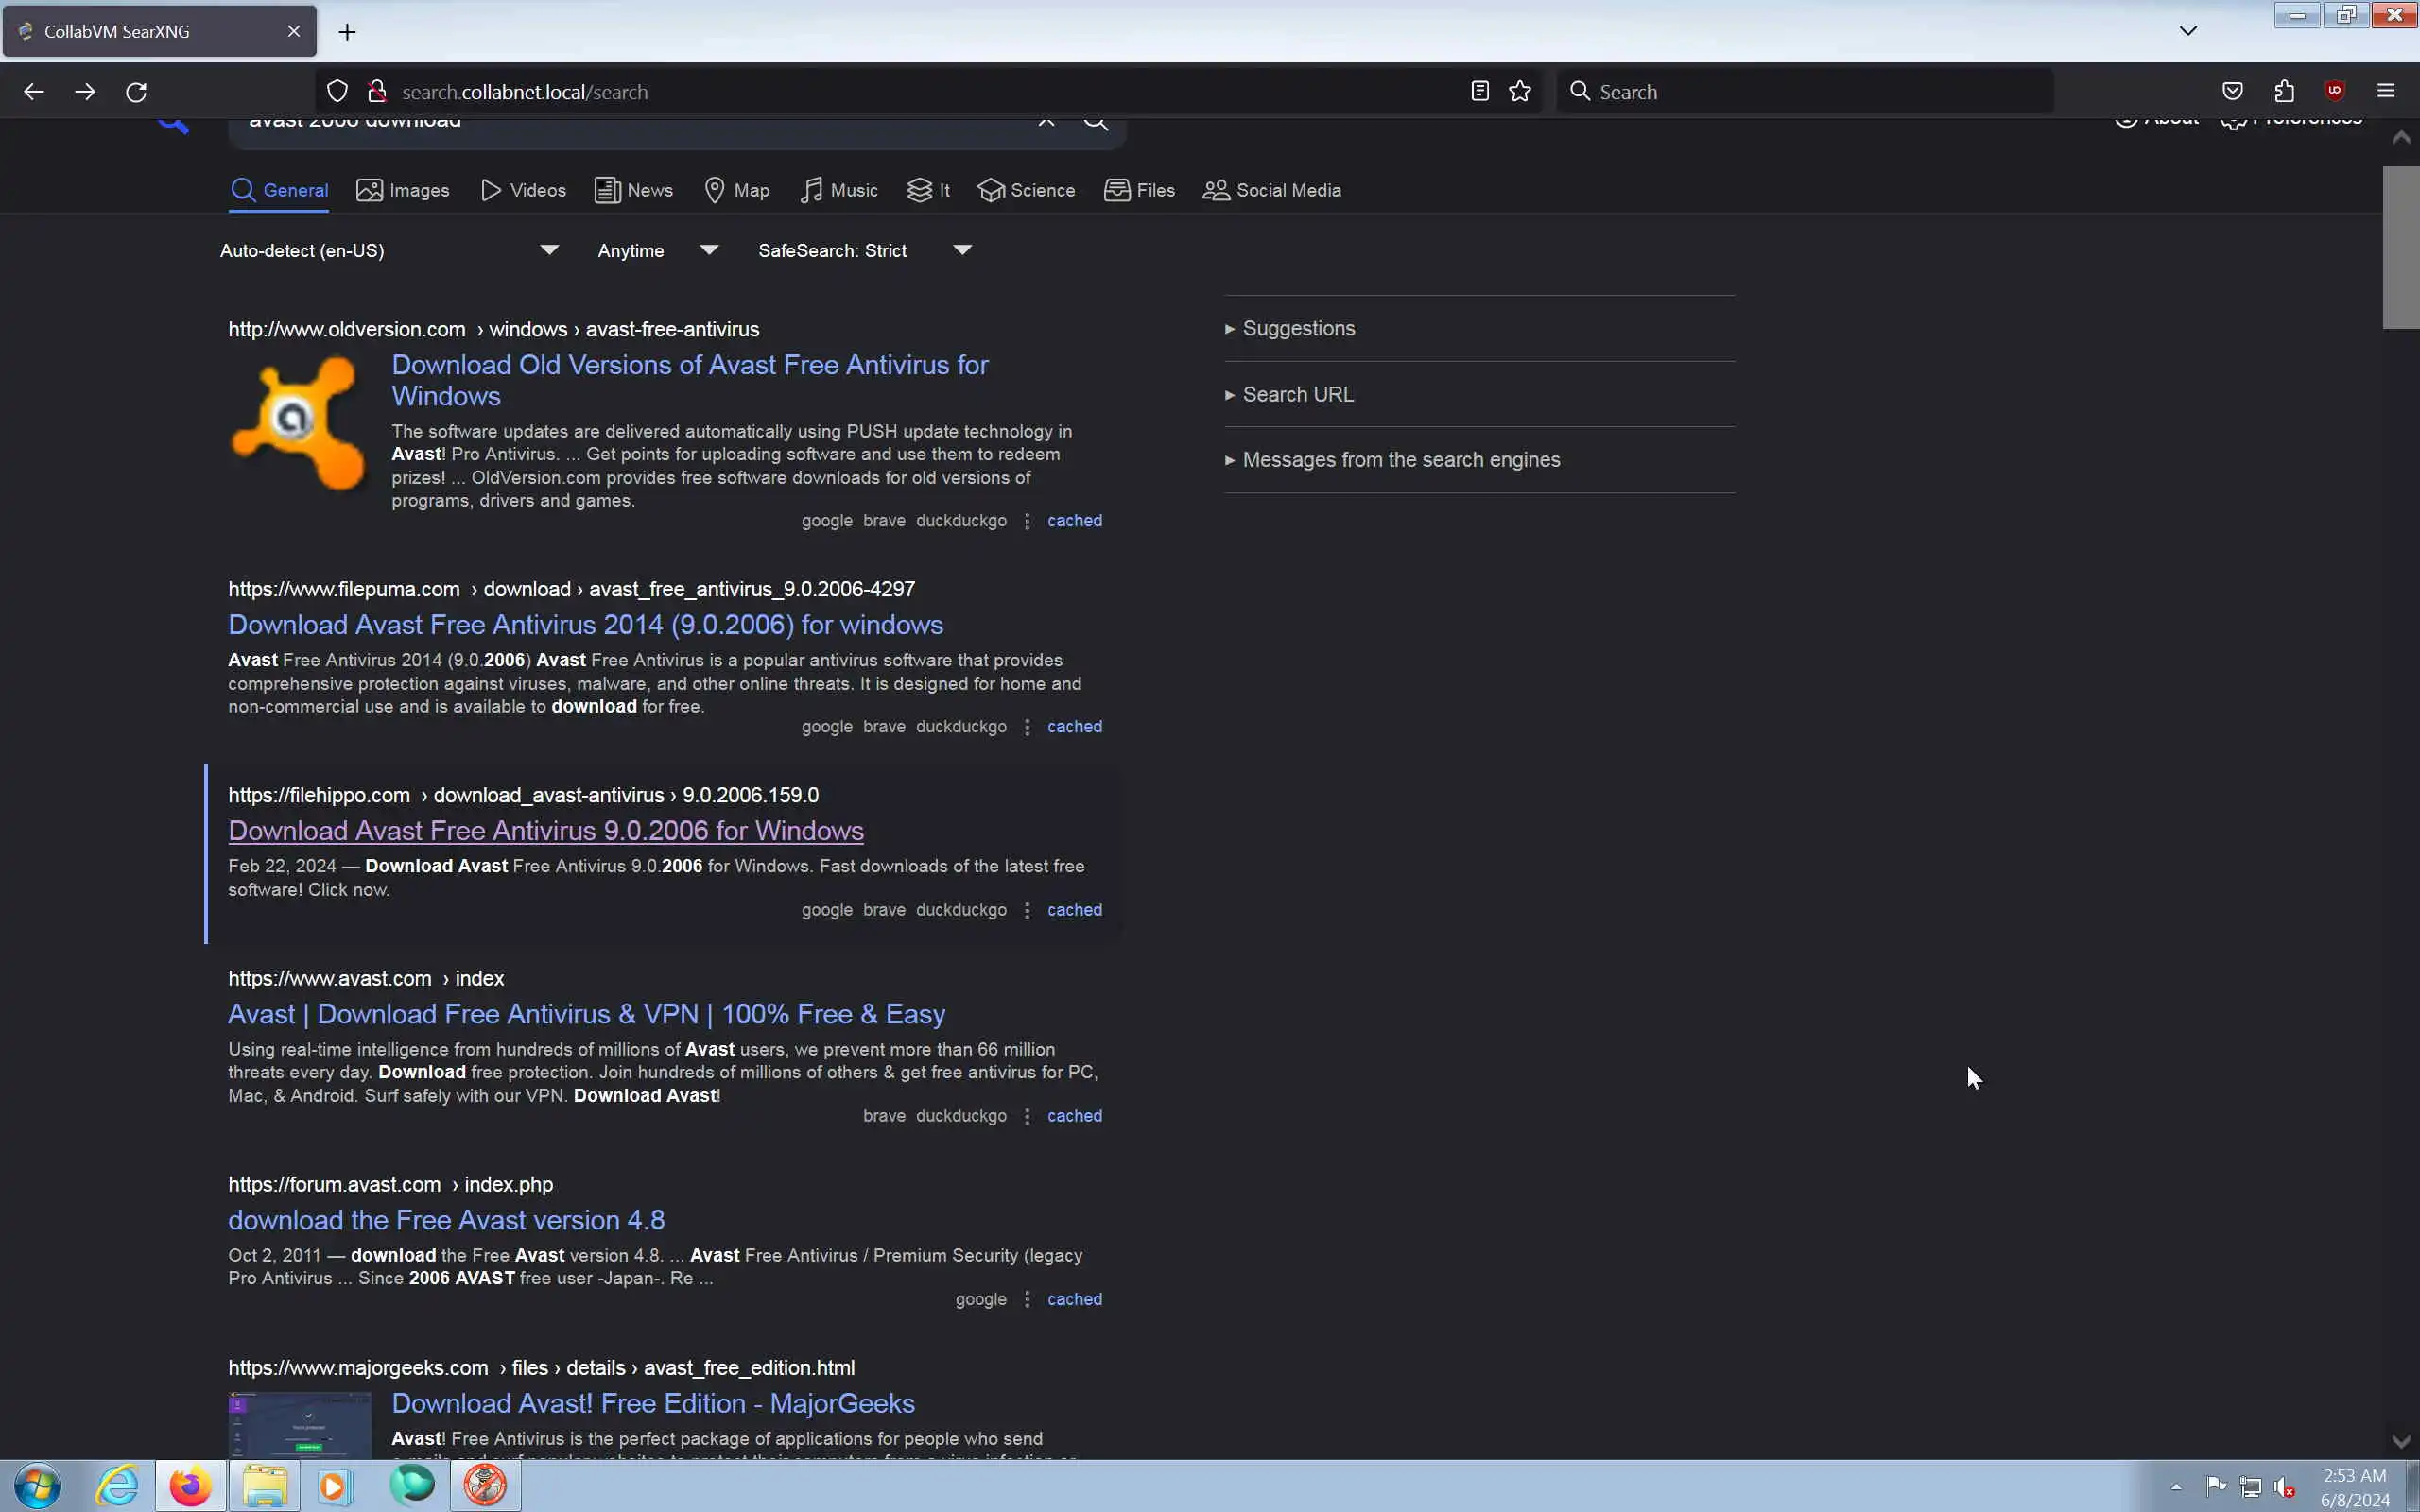Expand the Search URL section
This screenshot has height=1512, width=2420.
click(x=1297, y=395)
